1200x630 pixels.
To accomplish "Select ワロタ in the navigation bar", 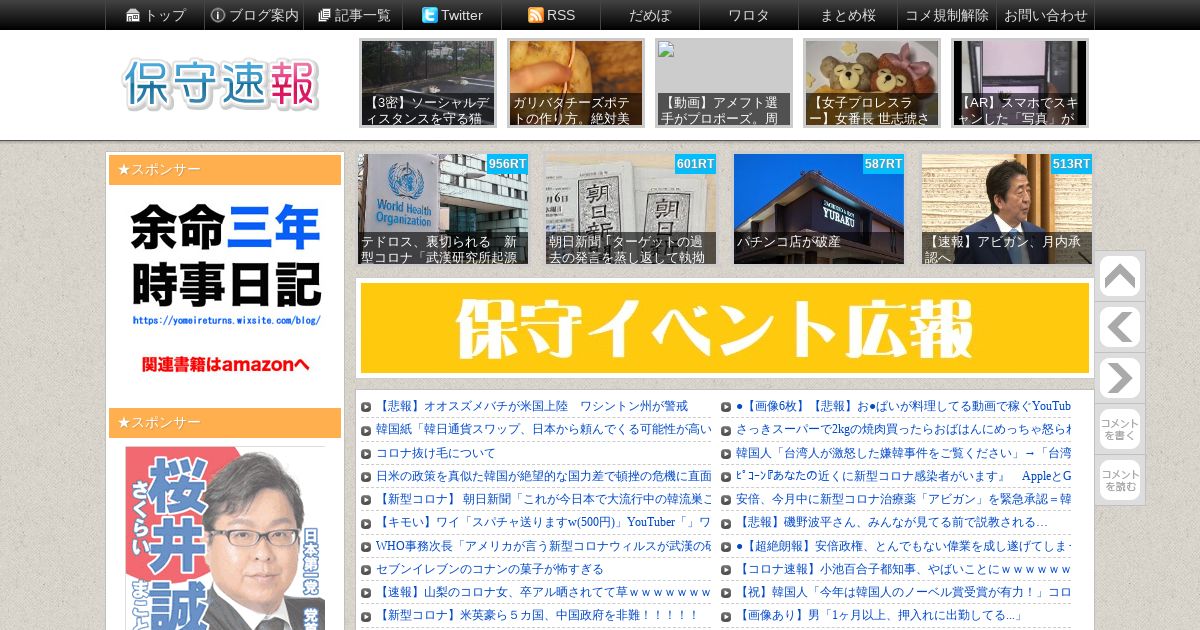I will point(749,15).
